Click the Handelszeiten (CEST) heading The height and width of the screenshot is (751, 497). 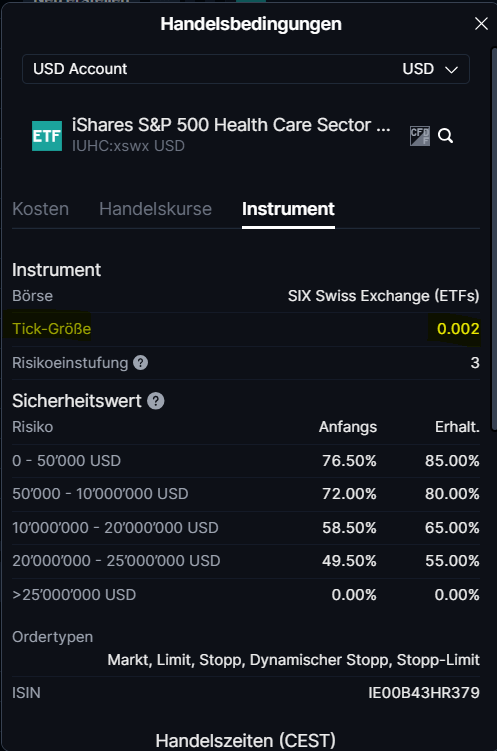(246, 740)
